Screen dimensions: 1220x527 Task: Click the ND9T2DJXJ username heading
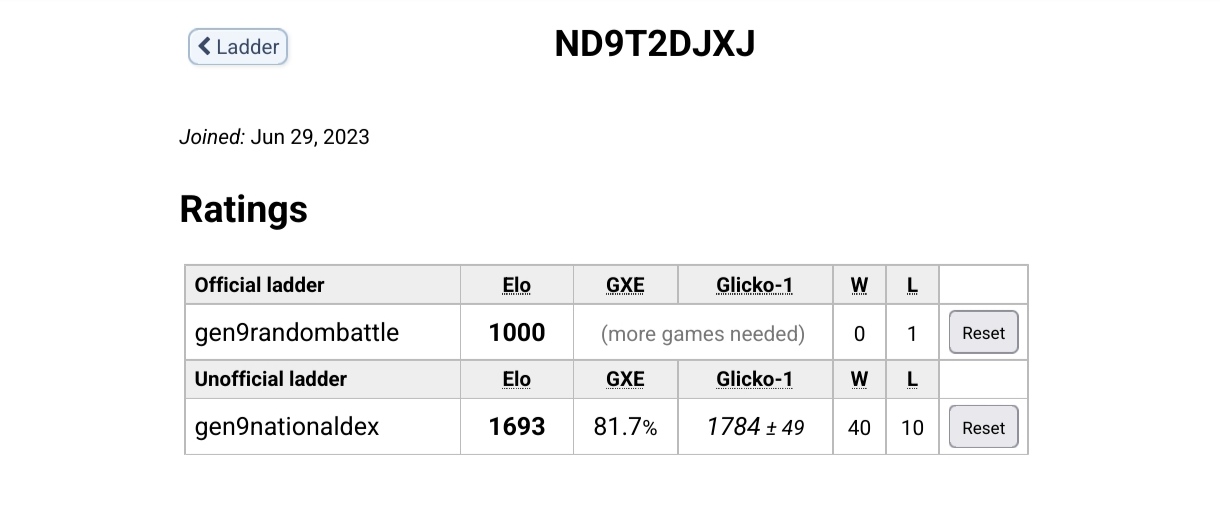[655, 44]
